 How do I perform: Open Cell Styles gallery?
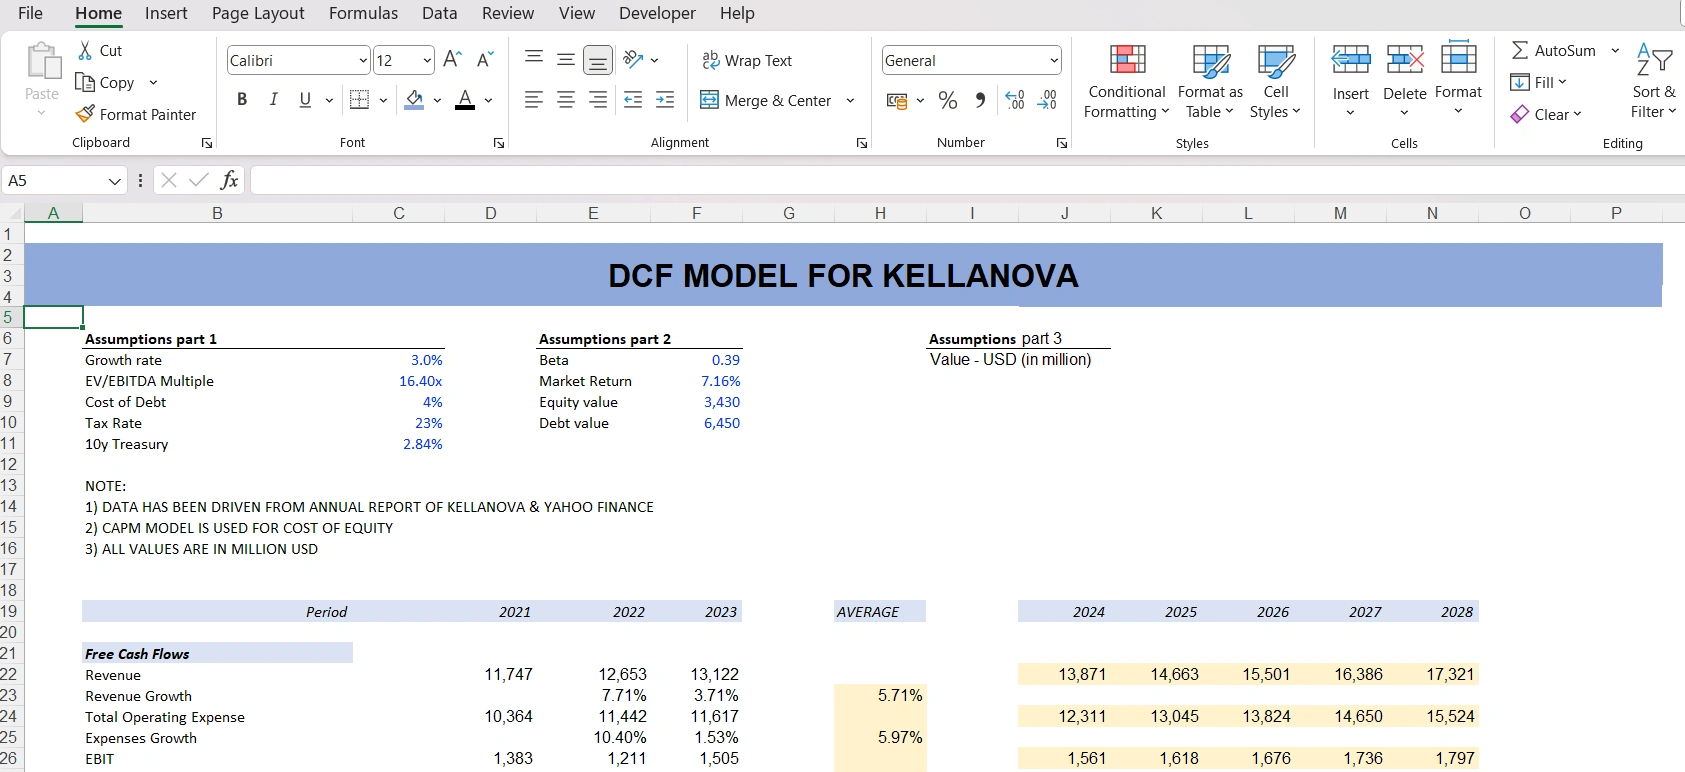click(x=1275, y=81)
